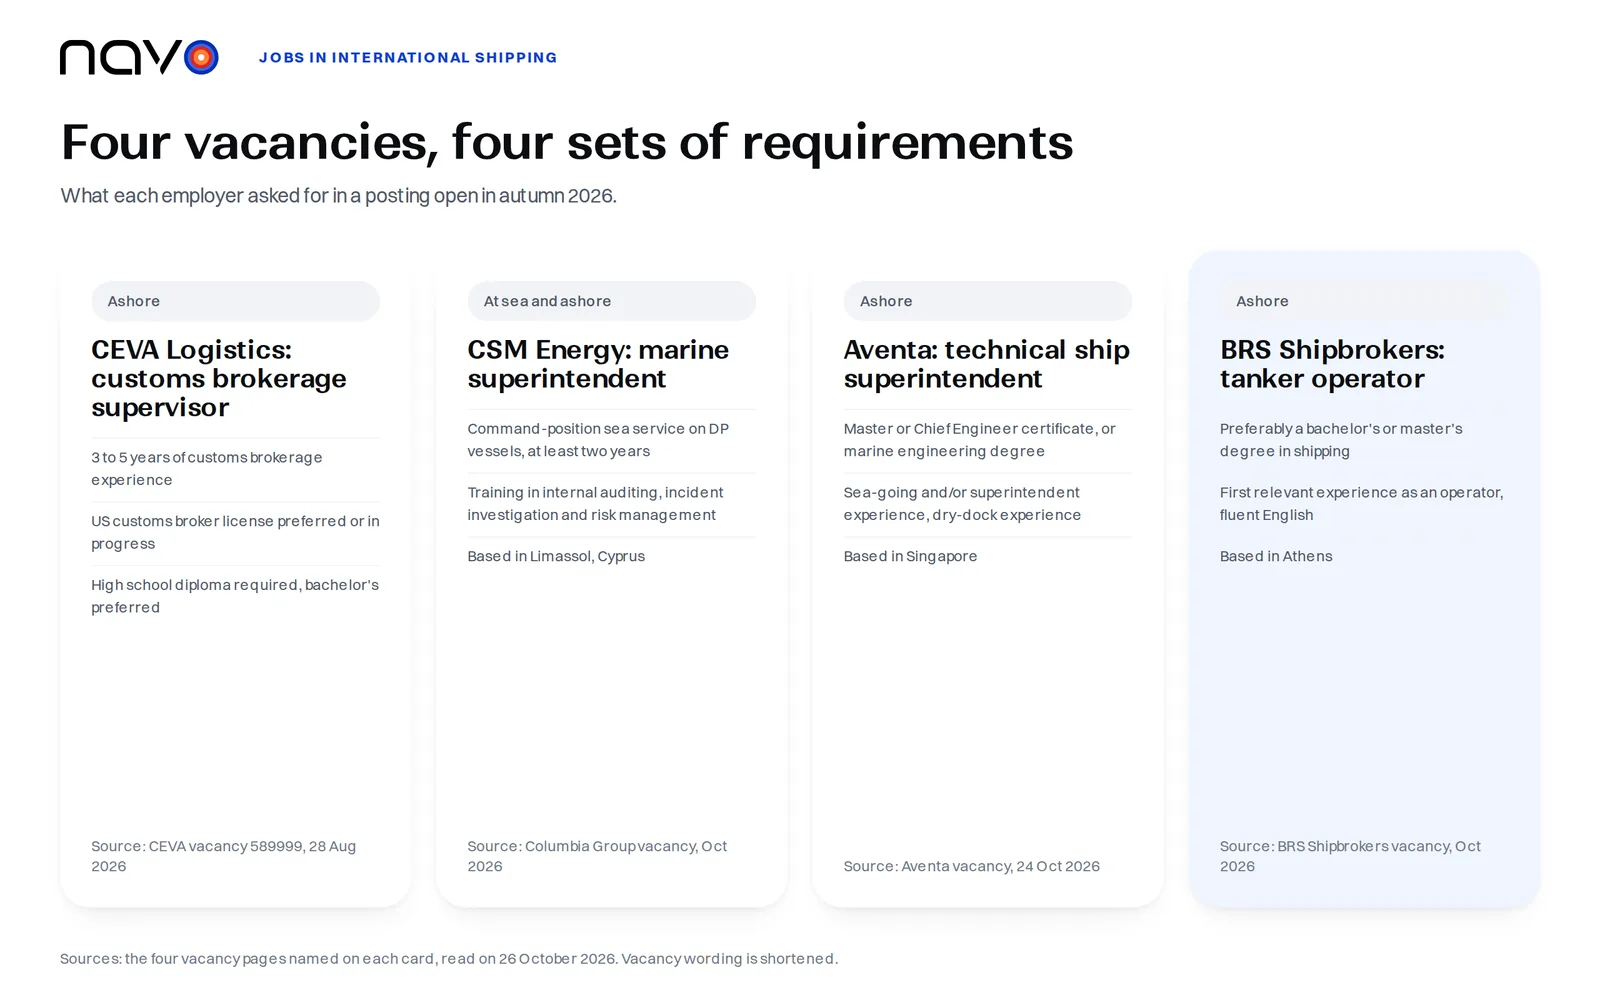Click 'Sea-going and/or superintendent experience' requirement
This screenshot has height=1000, width=1600.
coord(962,504)
